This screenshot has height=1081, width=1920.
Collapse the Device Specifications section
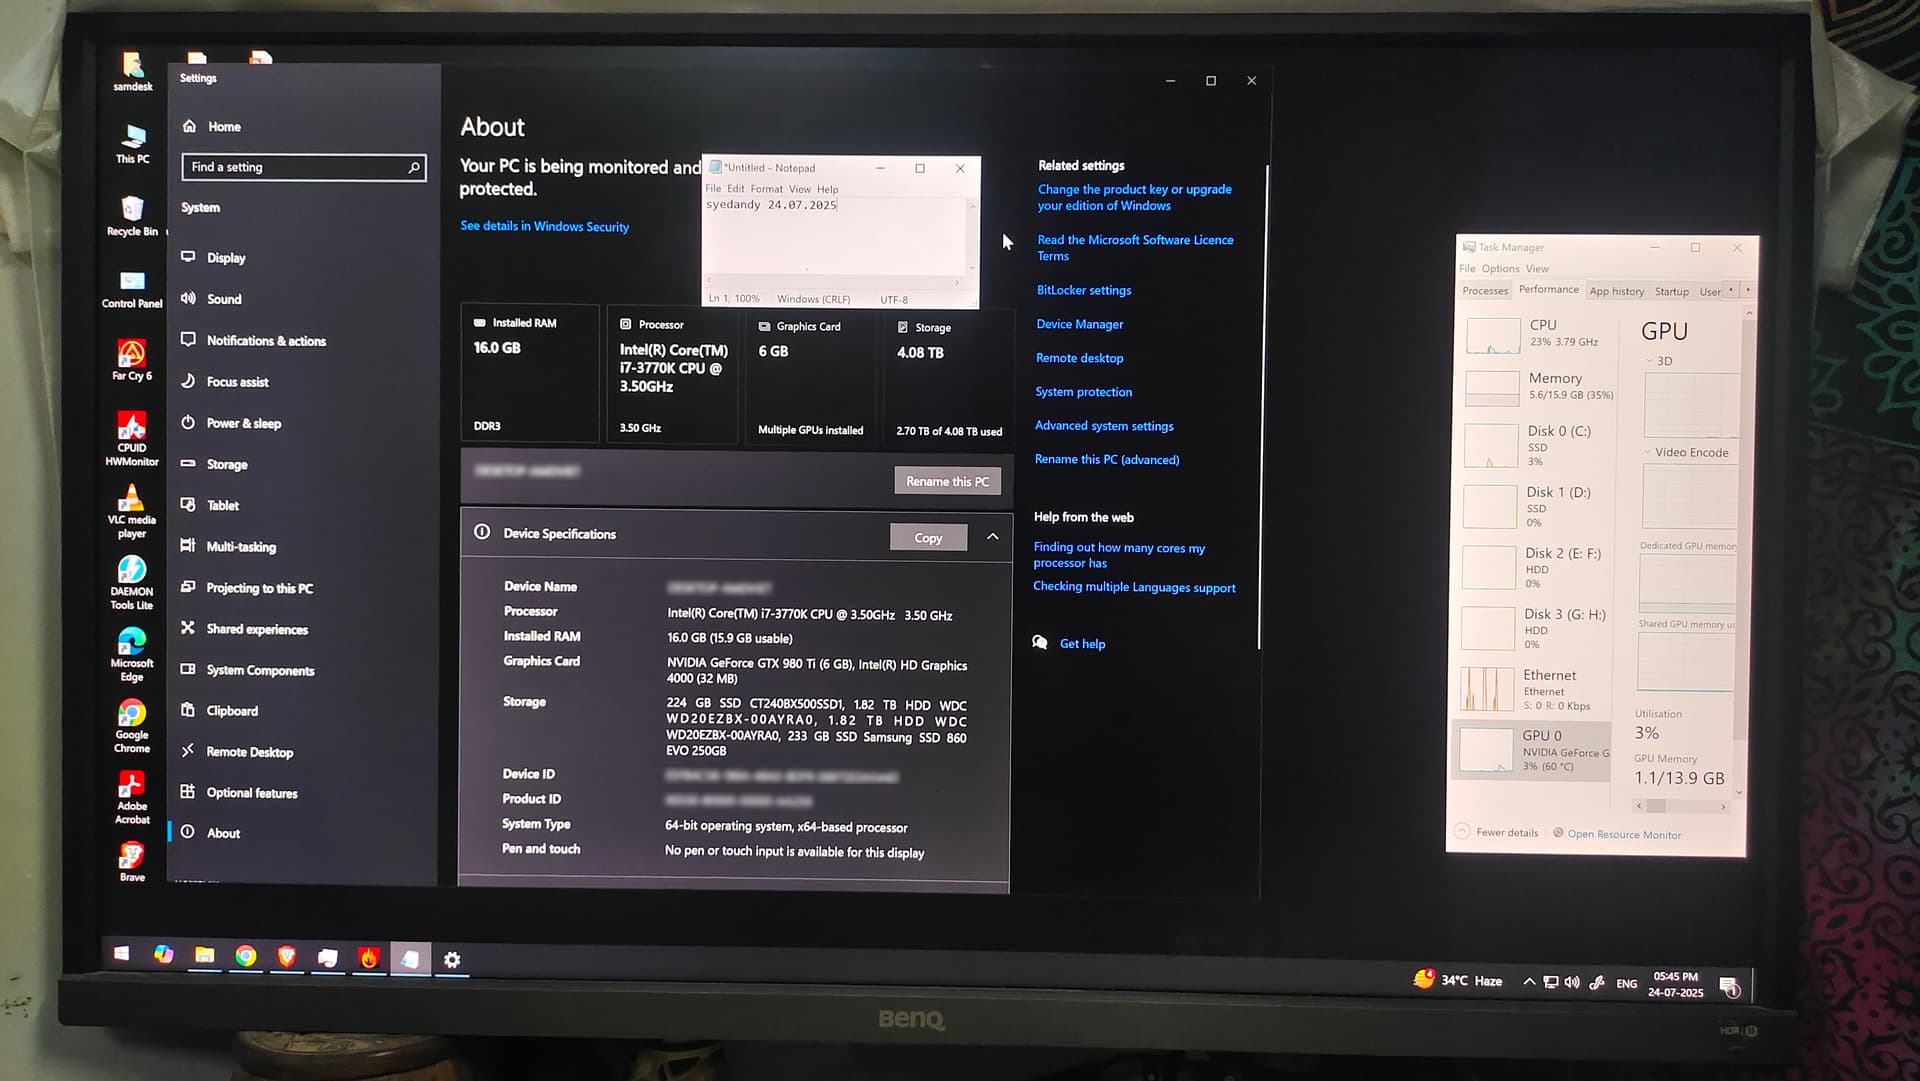click(x=992, y=536)
